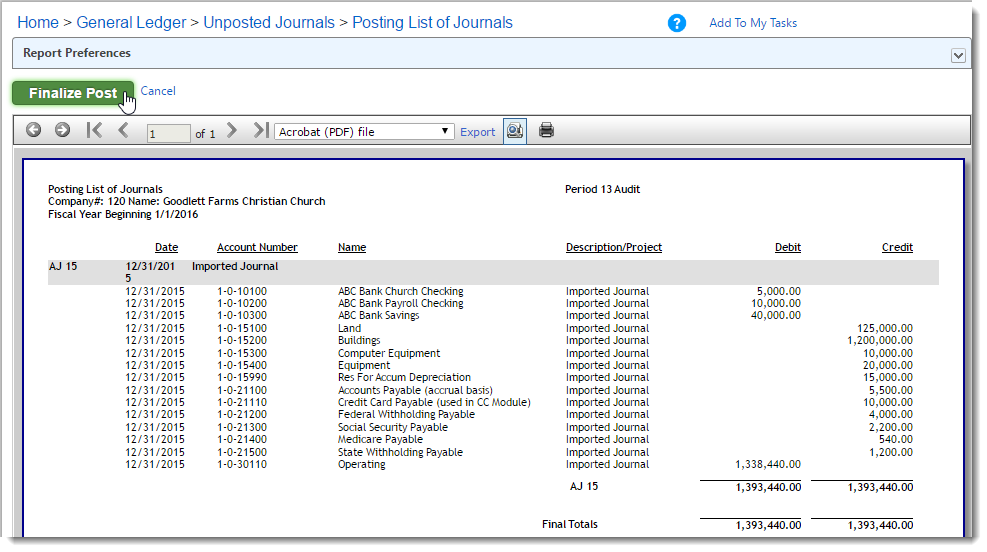Jump to the first report page

pos(94,130)
